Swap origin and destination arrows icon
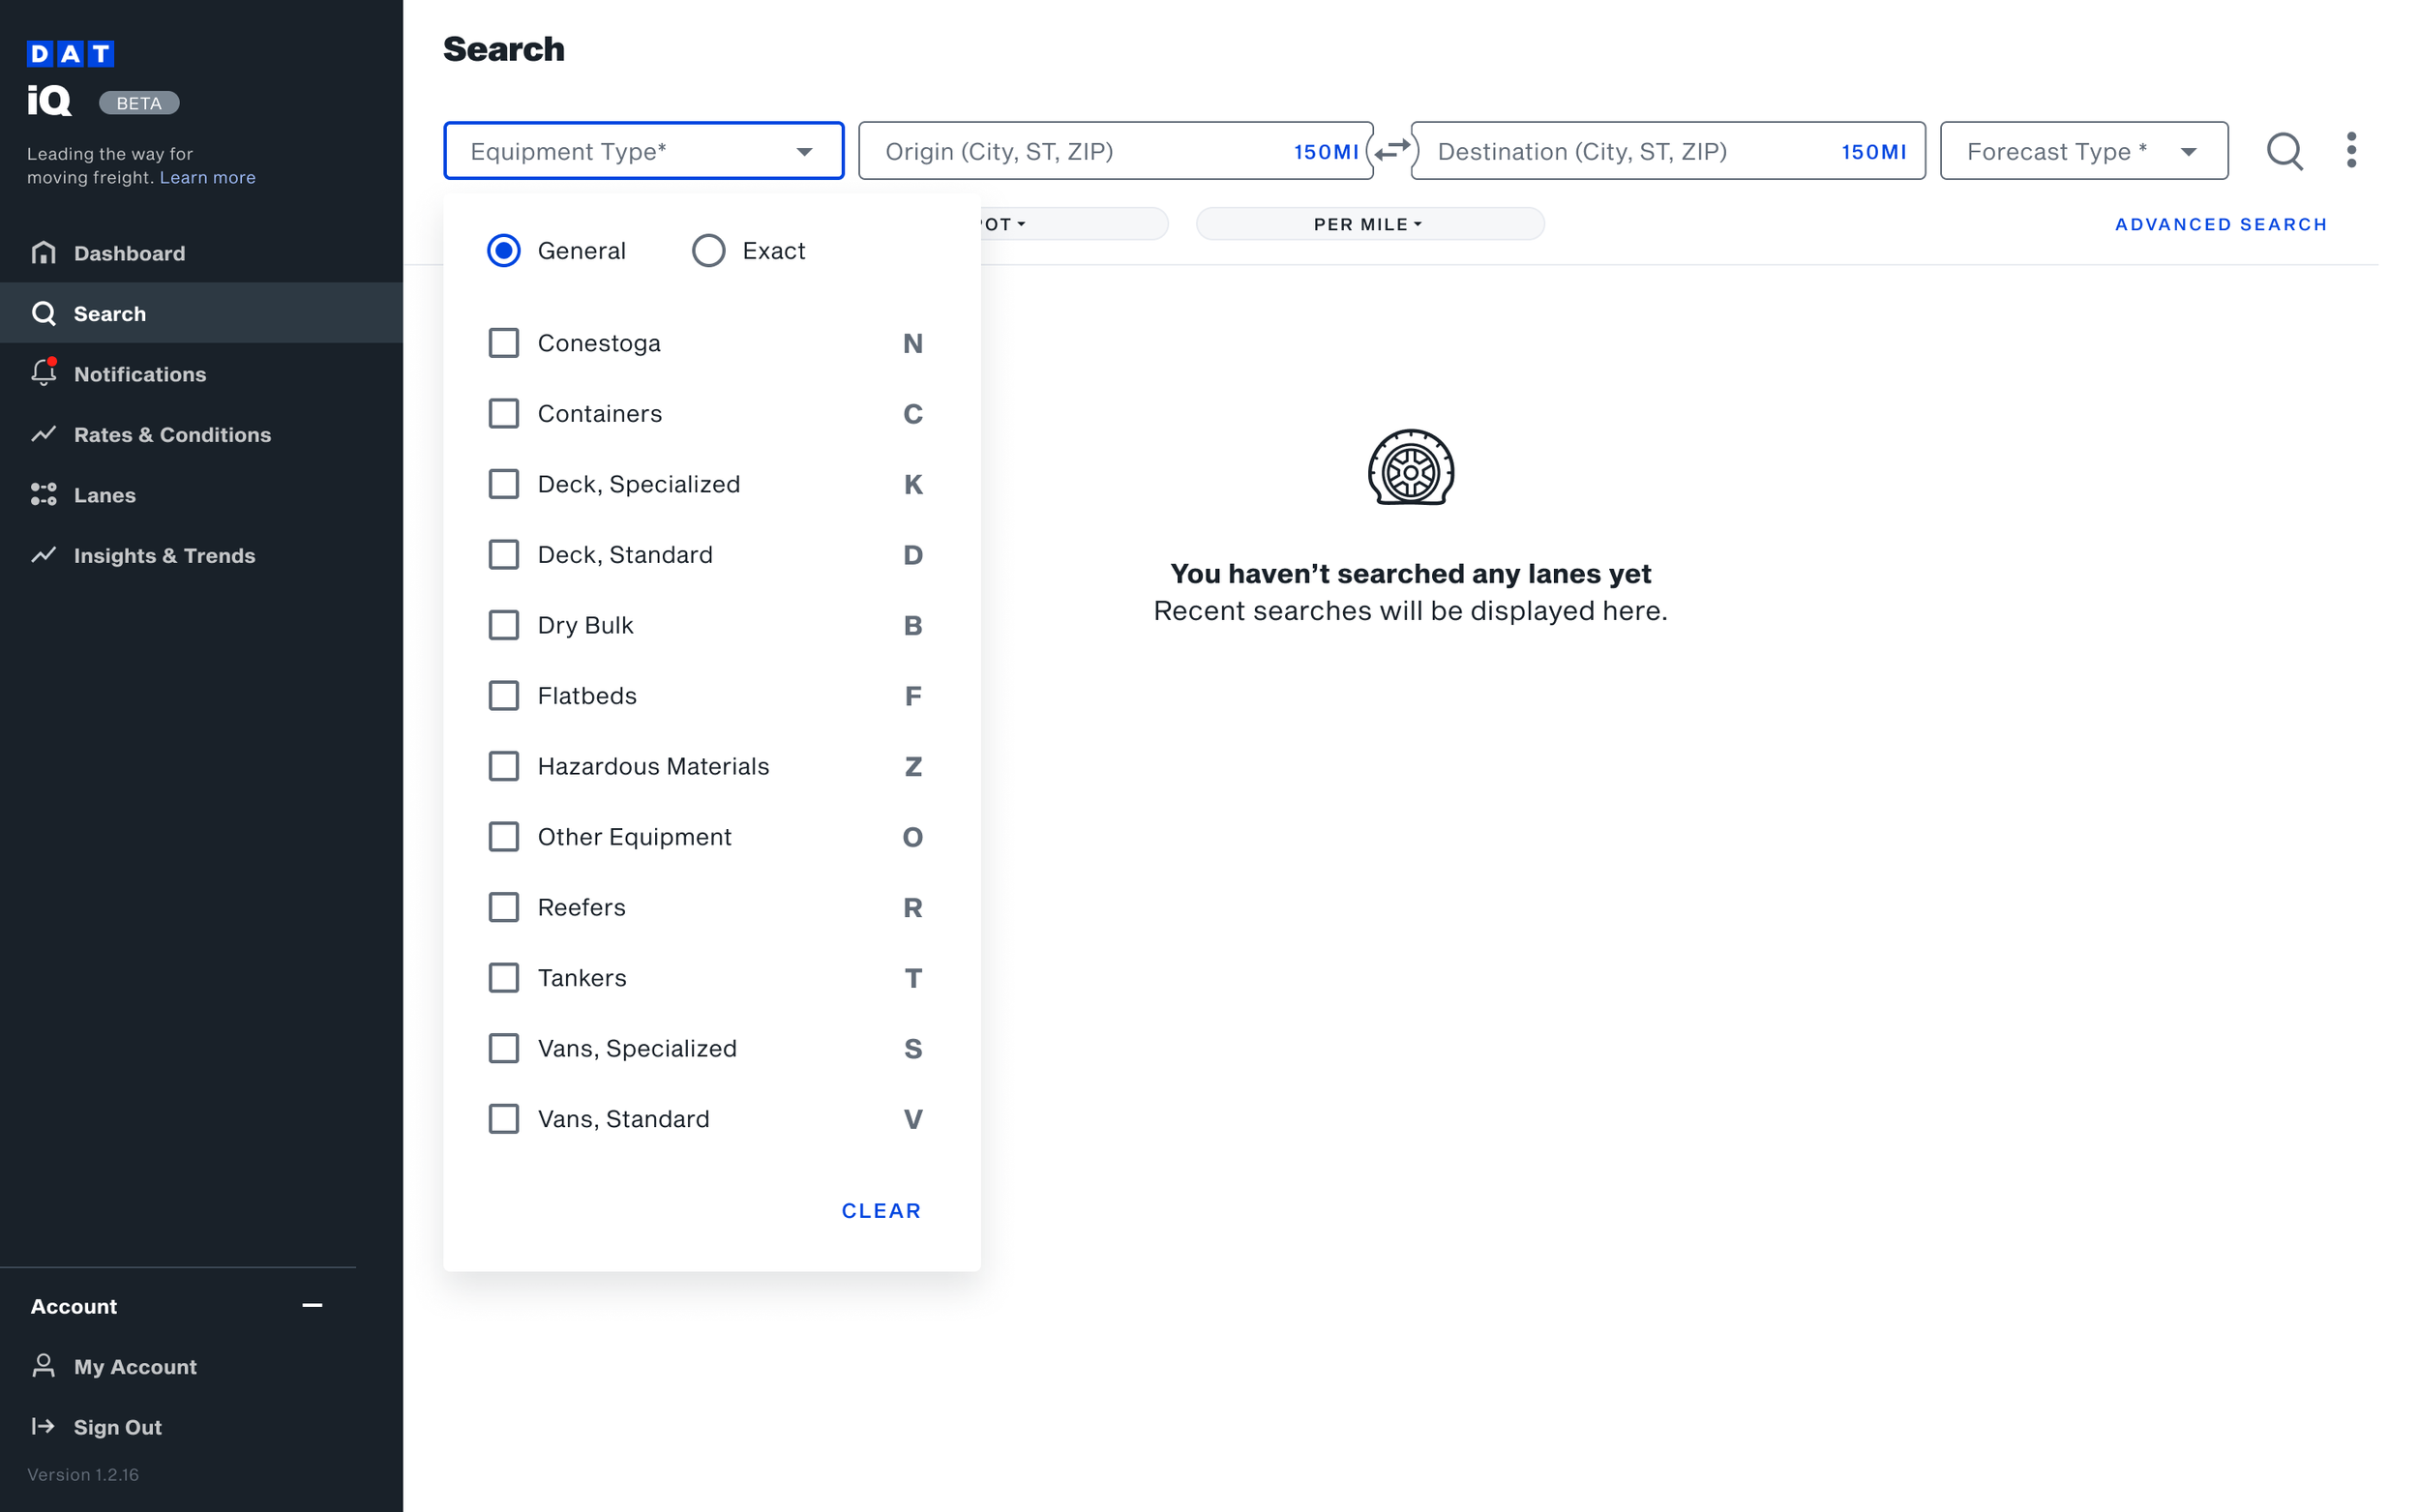 pyautogui.click(x=1391, y=151)
